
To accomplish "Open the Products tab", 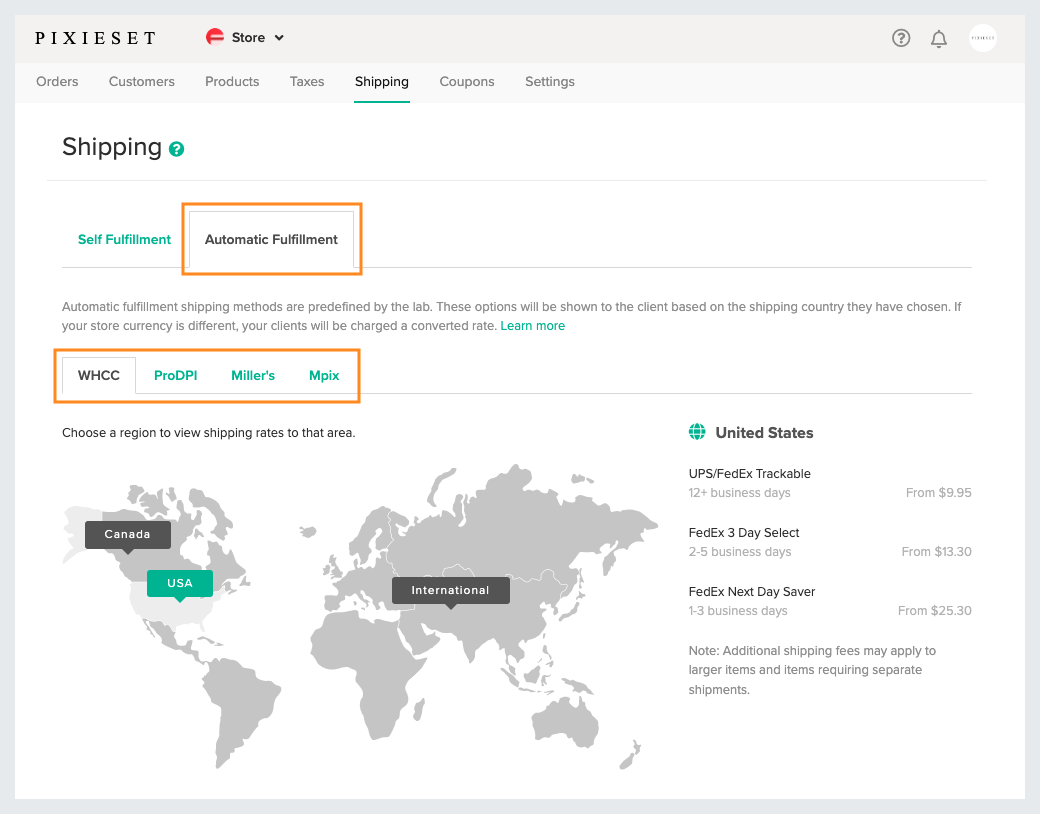I will click(232, 82).
